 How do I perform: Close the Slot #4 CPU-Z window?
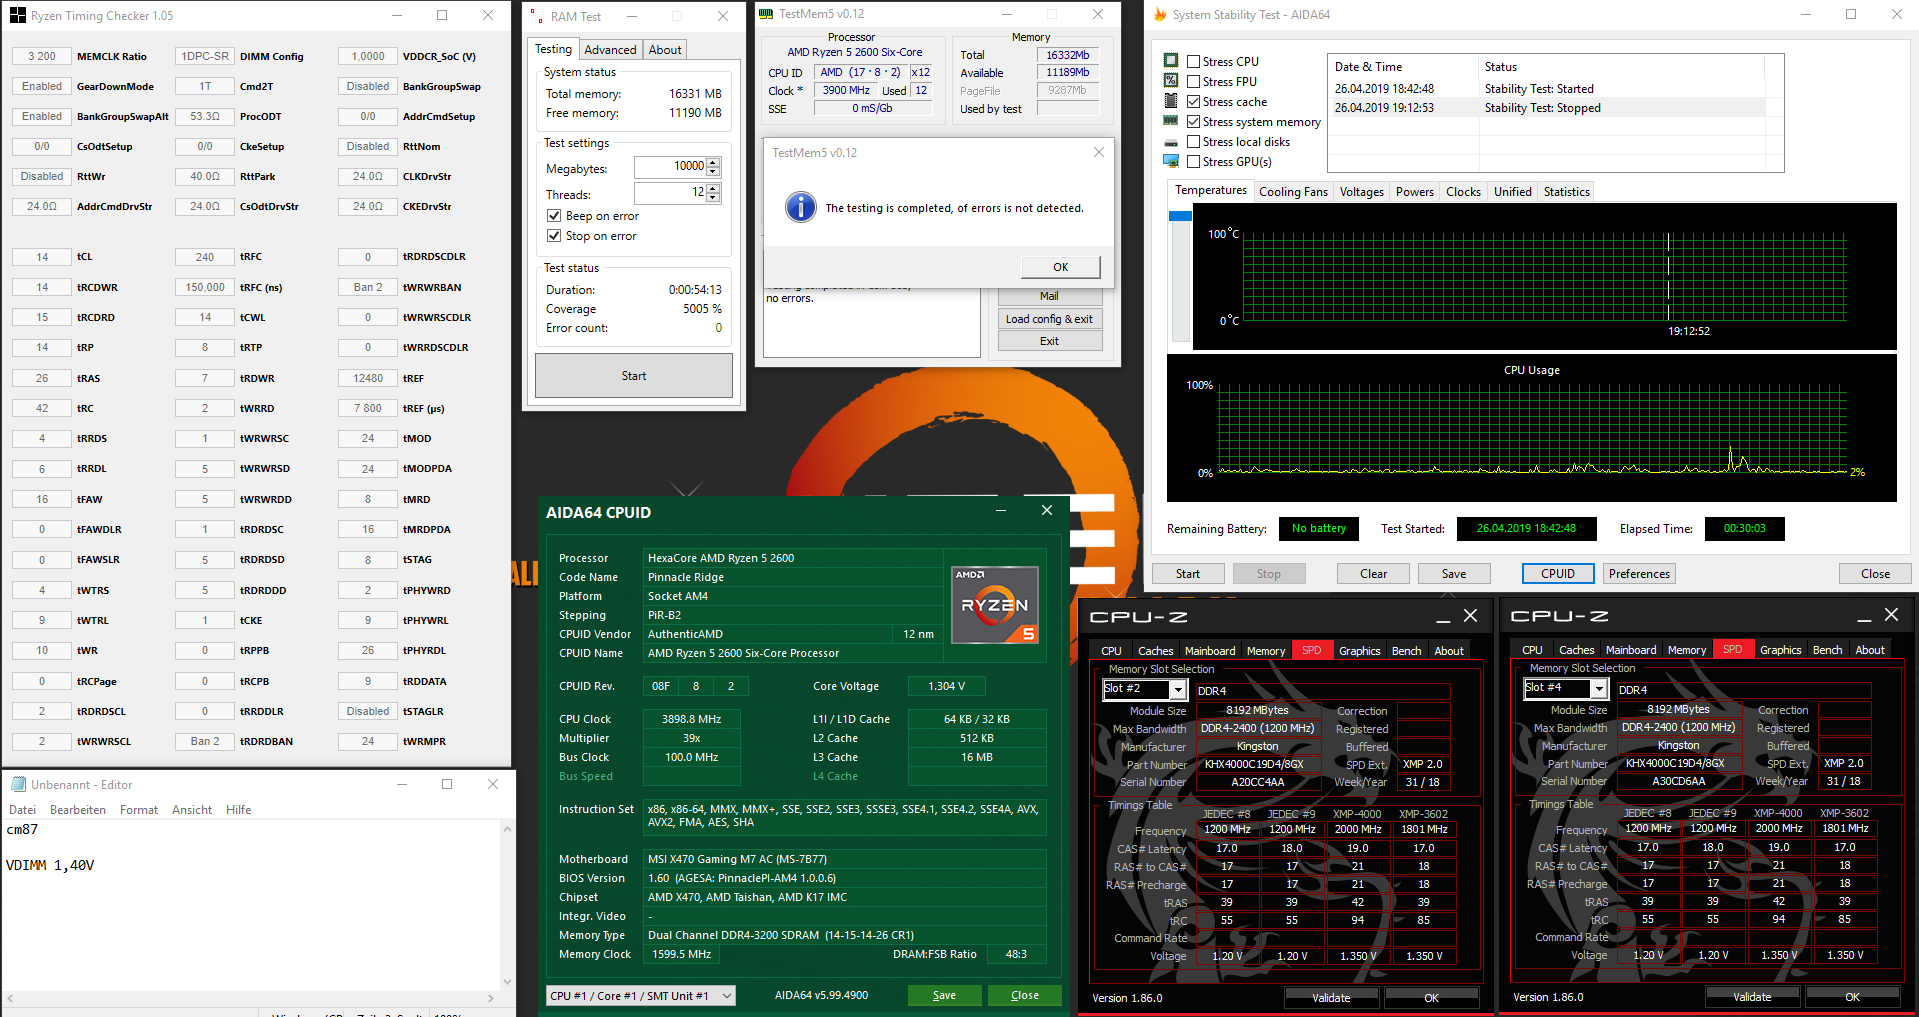pyautogui.click(x=1891, y=615)
